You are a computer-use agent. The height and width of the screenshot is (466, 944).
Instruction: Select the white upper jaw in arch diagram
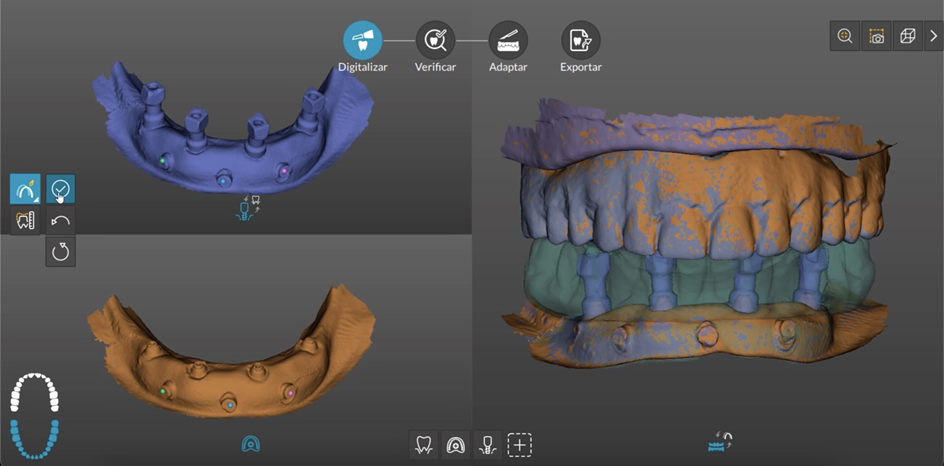[34, 393]
